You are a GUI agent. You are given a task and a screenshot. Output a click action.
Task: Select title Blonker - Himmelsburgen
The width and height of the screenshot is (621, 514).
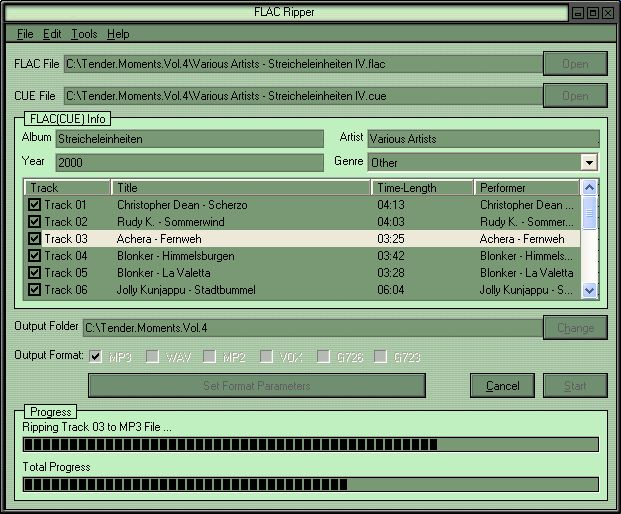point(175,256)
